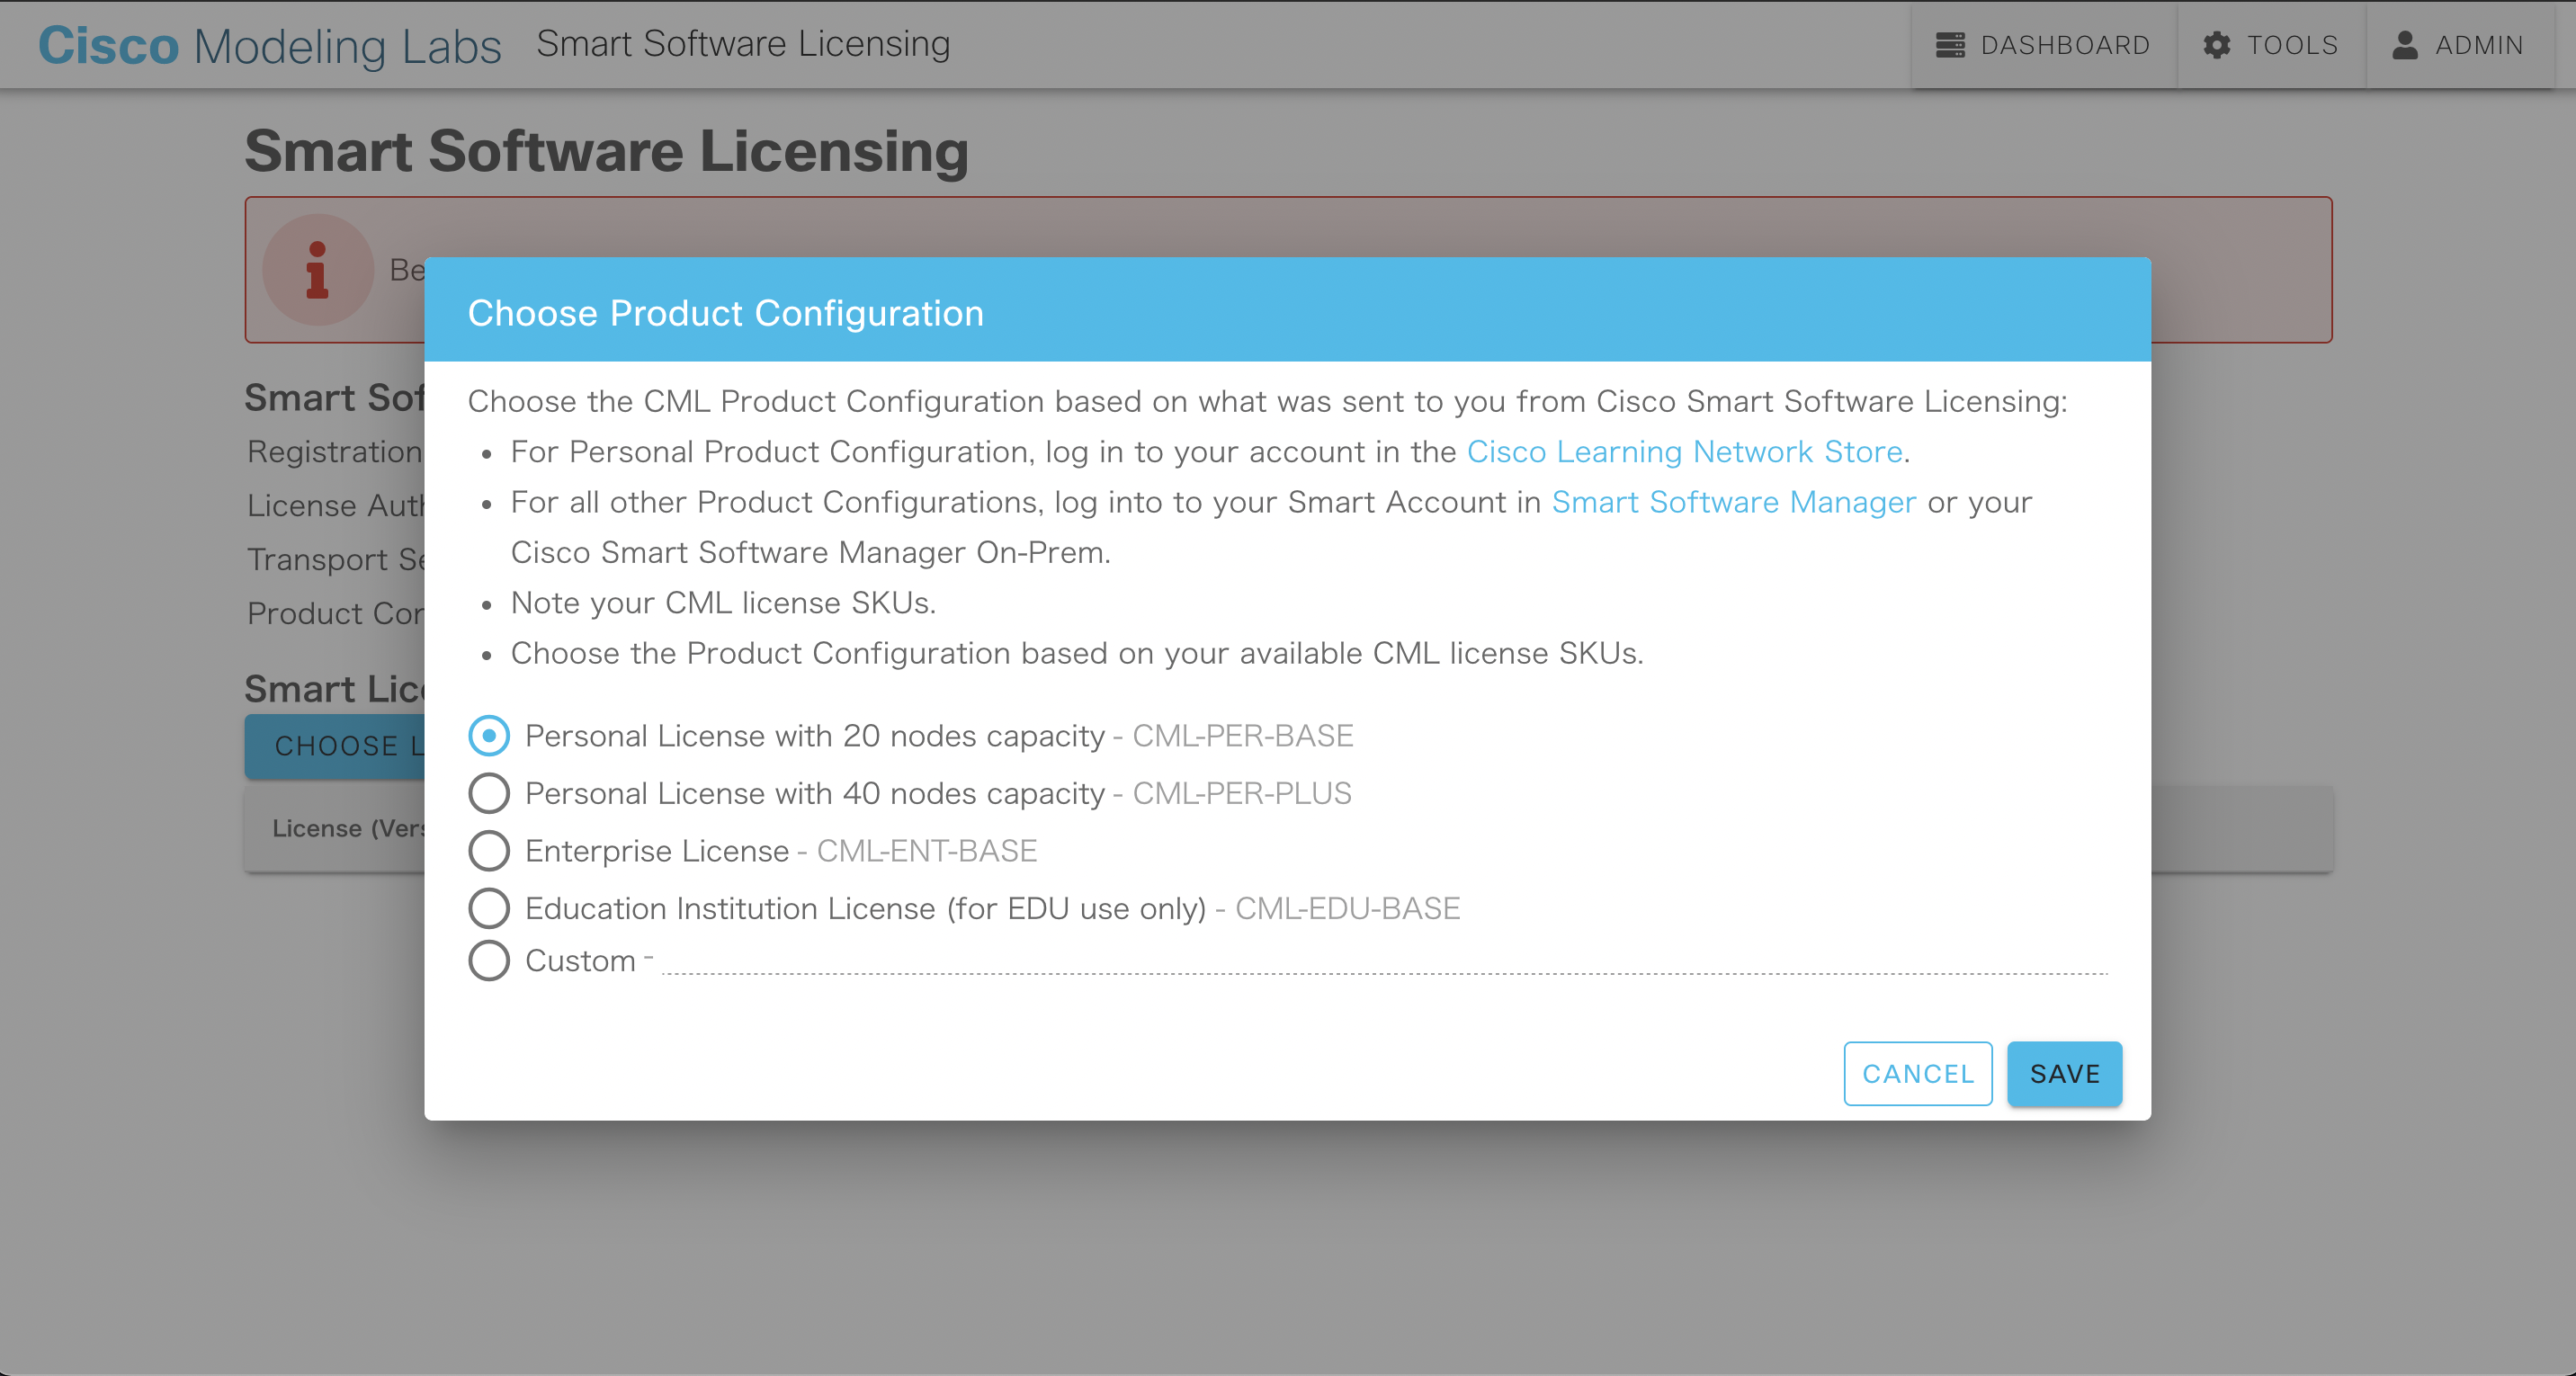
Task: Select Personal License 40 nodes option
Action: [x=489, y=793]
